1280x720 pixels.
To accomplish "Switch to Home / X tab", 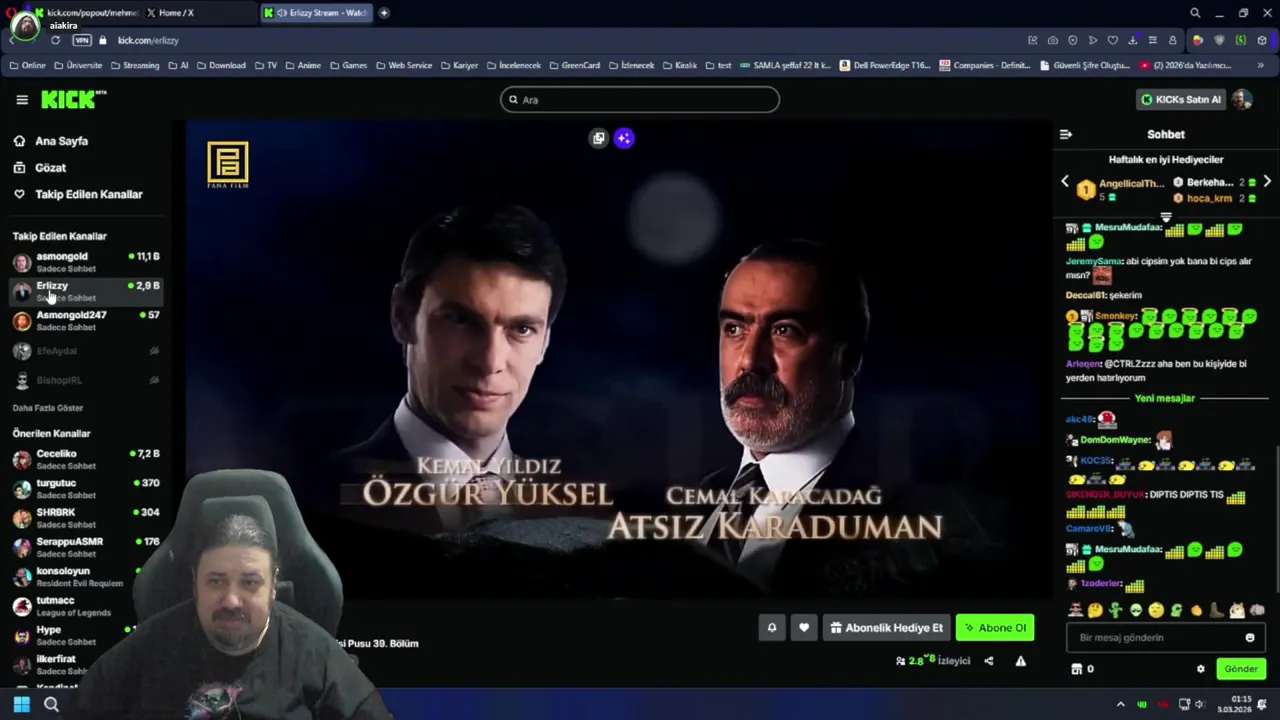I will tap(200, 13).
